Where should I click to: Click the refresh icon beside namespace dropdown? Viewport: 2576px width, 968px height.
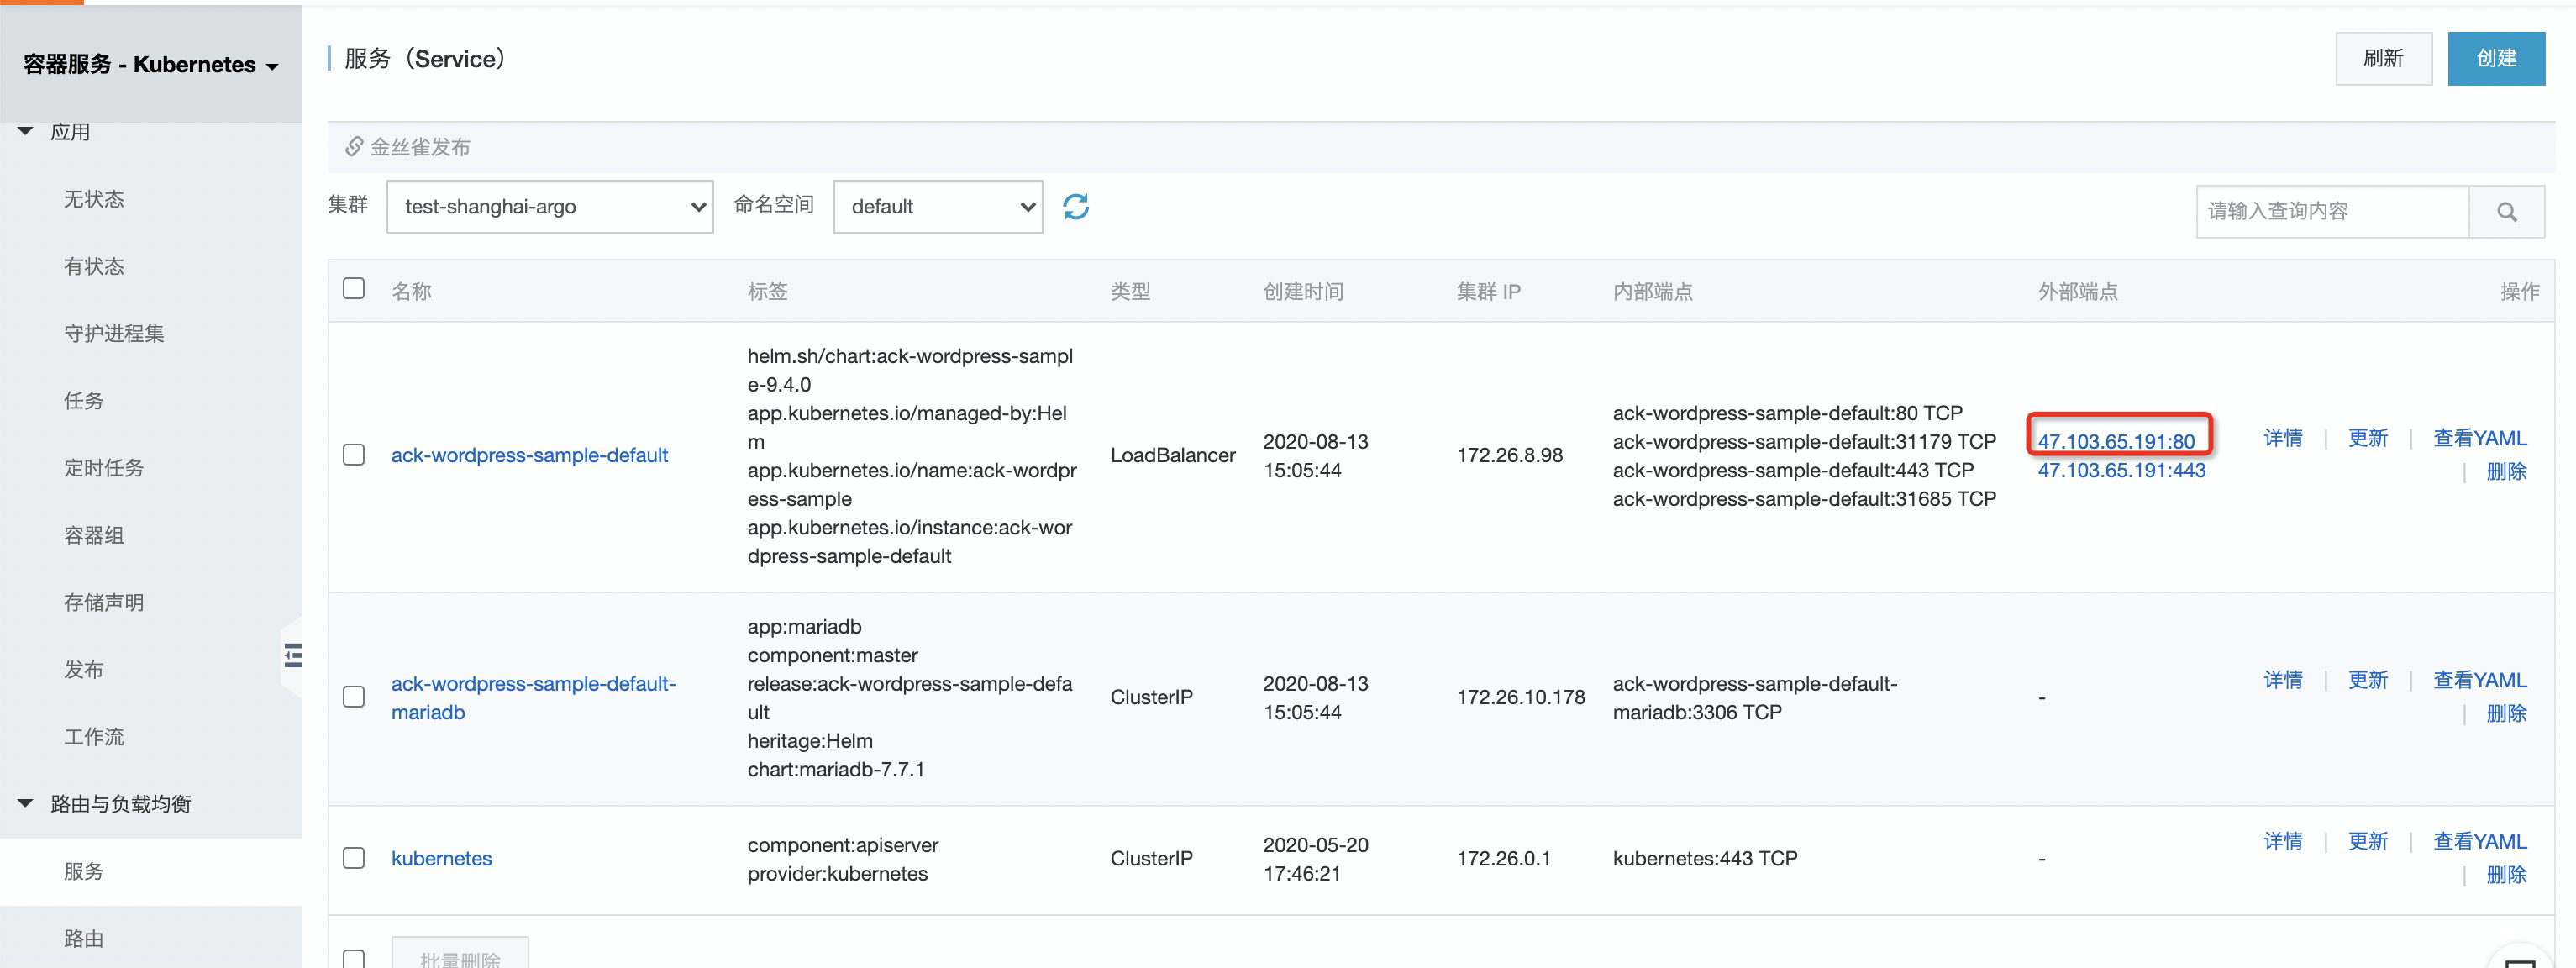pyautogui.click(x=1075, y=207)
